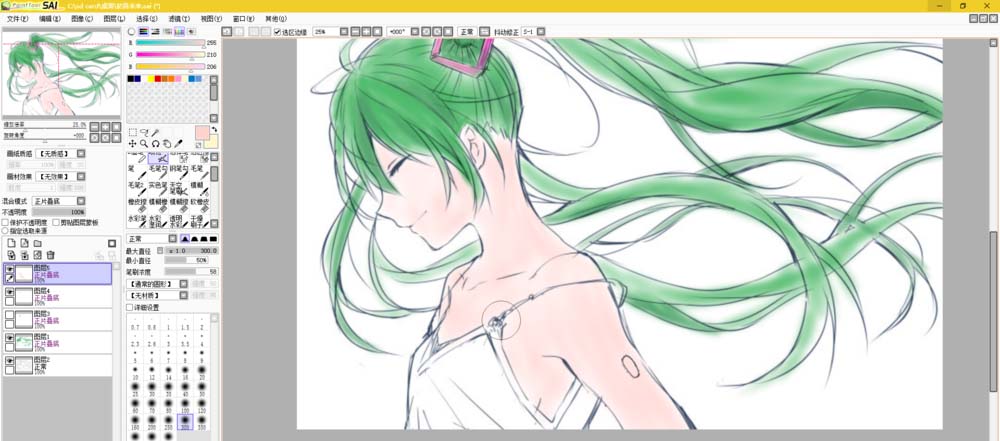Toggle the swatches panel icon

click(x=179, y=31)
